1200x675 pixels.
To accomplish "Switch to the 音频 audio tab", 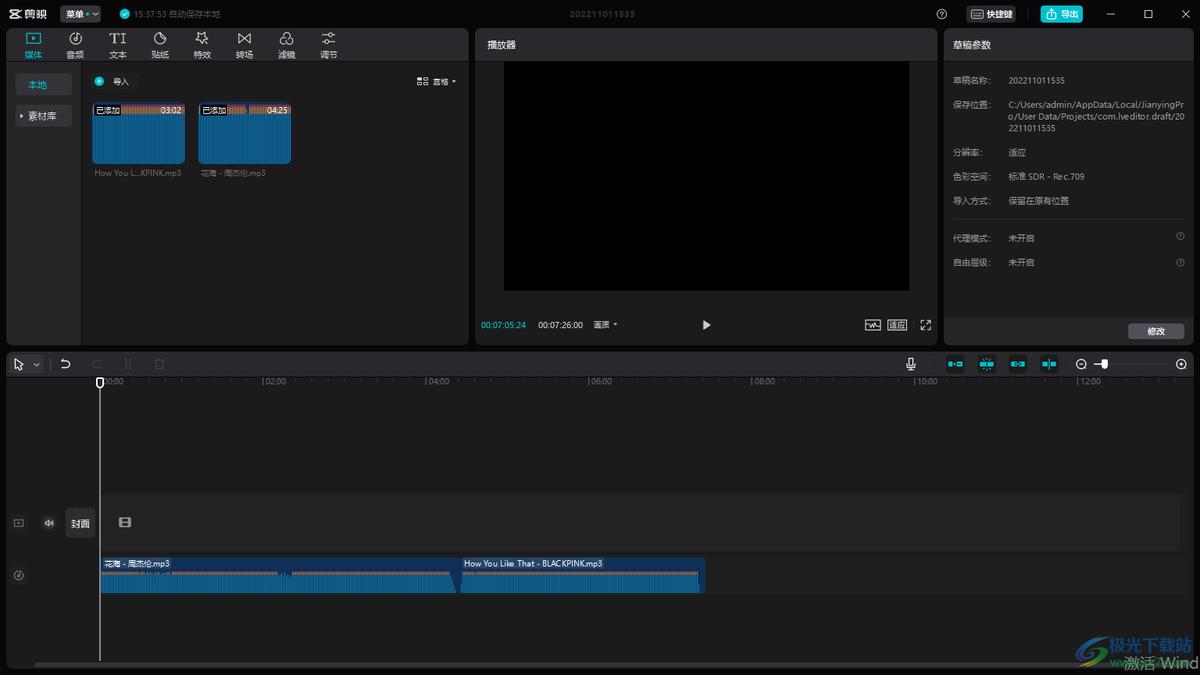I will pos(75,44).
